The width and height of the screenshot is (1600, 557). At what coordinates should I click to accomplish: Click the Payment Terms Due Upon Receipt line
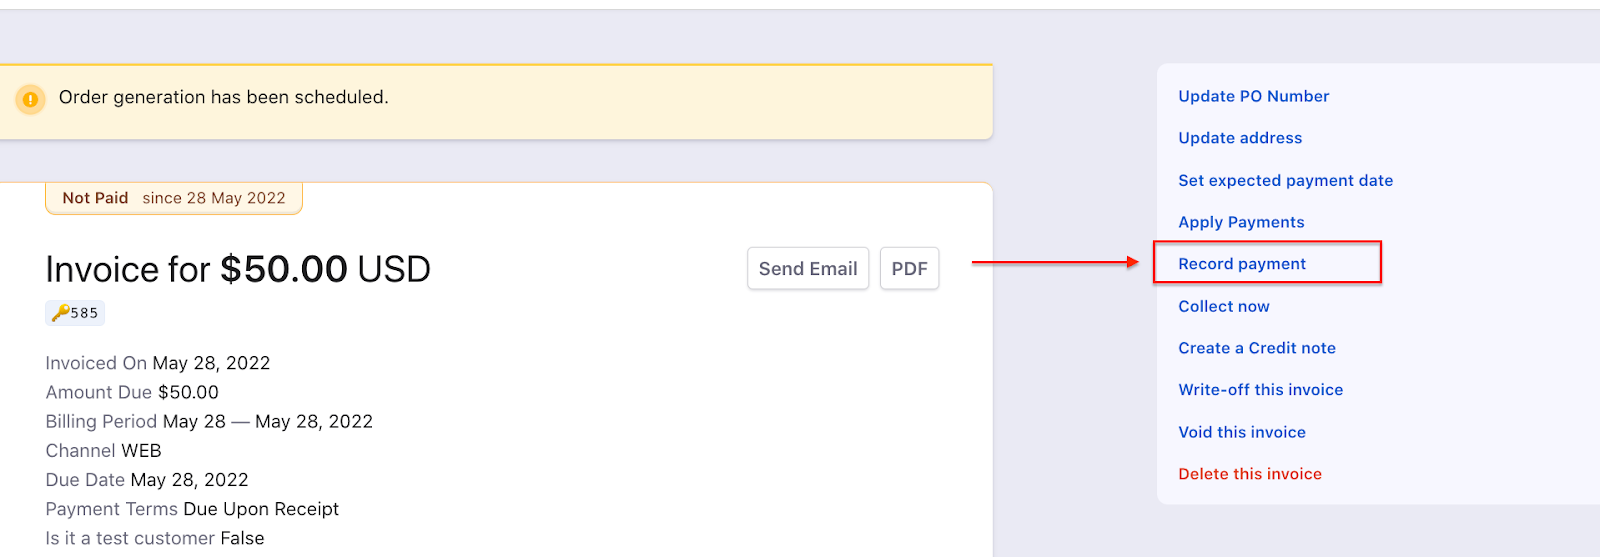(192, 509)
